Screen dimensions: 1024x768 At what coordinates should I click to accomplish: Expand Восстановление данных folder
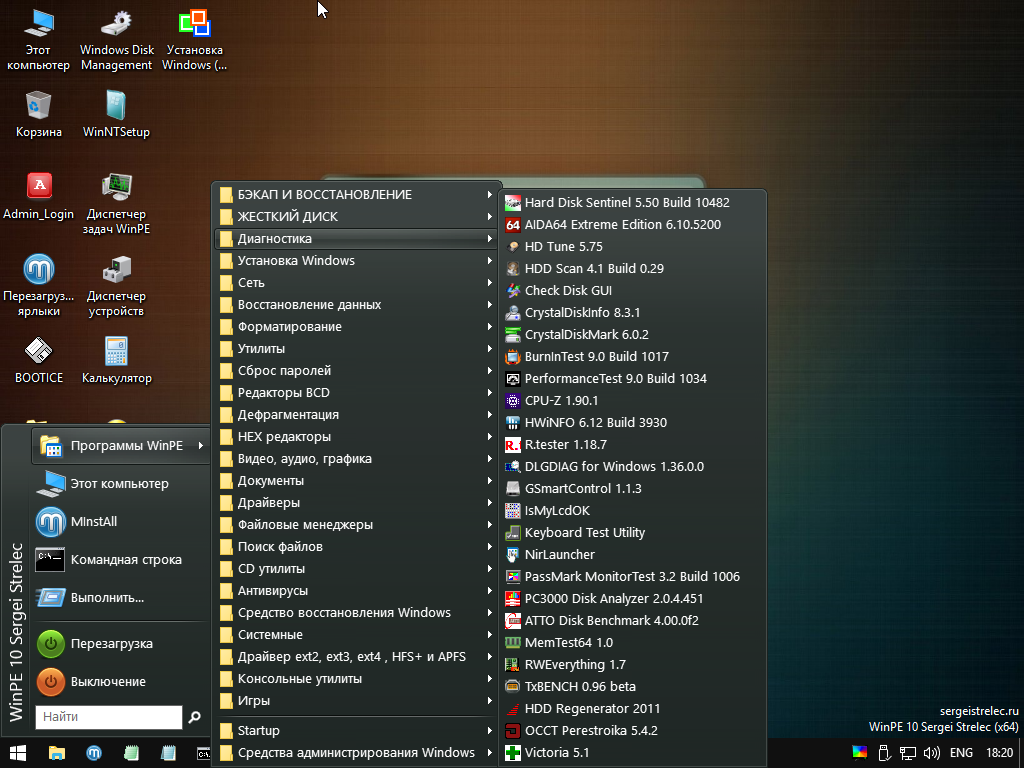click(x=357, y=305)
